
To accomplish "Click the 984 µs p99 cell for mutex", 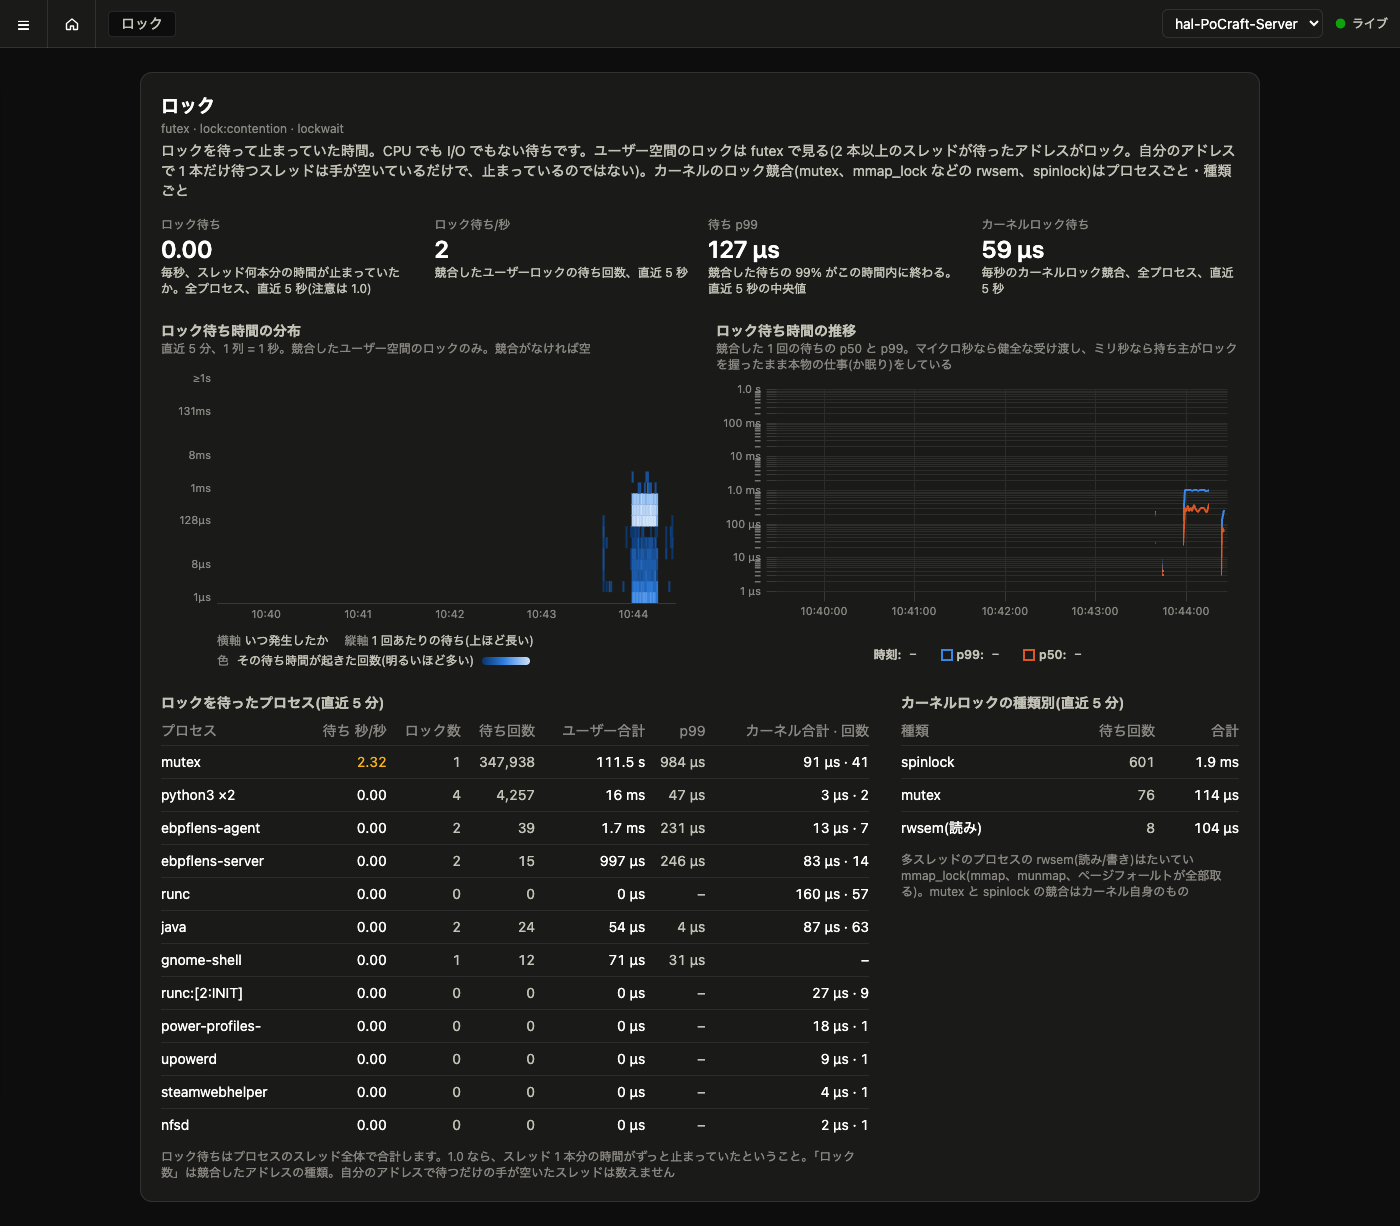I will tap(683, 762).
